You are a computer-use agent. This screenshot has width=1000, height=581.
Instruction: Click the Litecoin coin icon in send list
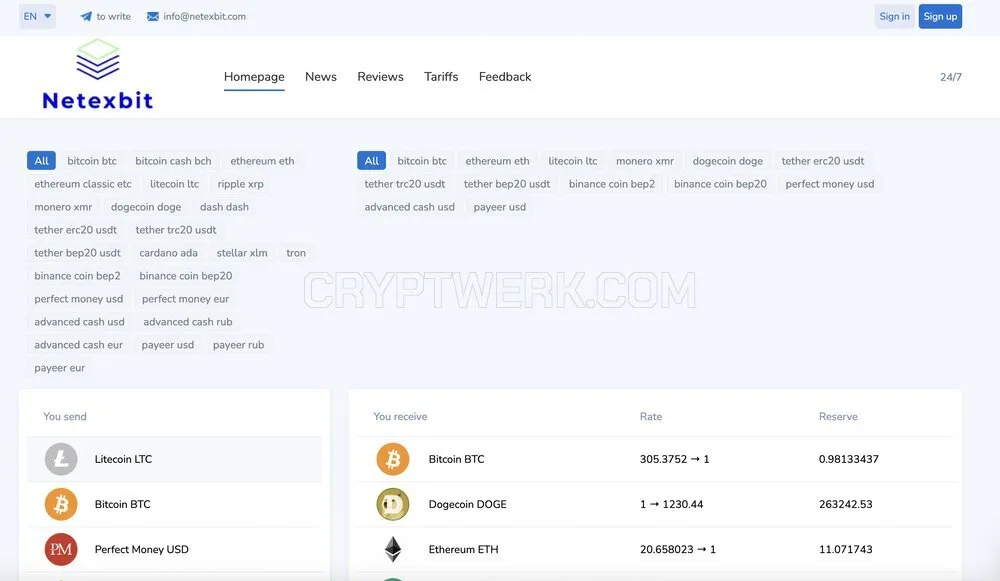pos(61,459)
